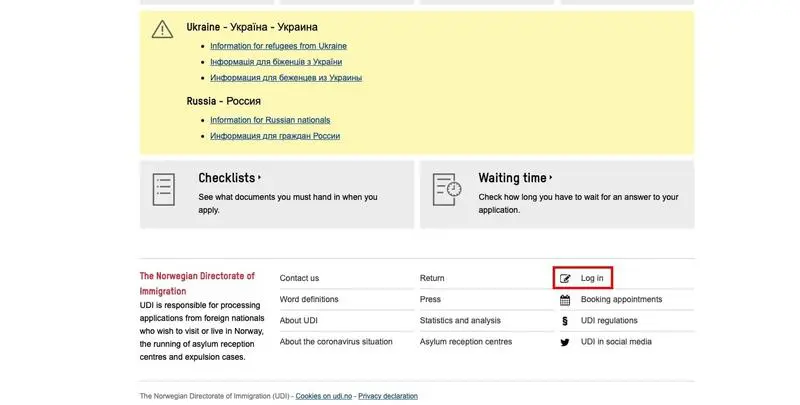800x405 pixels.
Task: Click the Booking appointments calendar icon
Action: click(x=565, y=300)
